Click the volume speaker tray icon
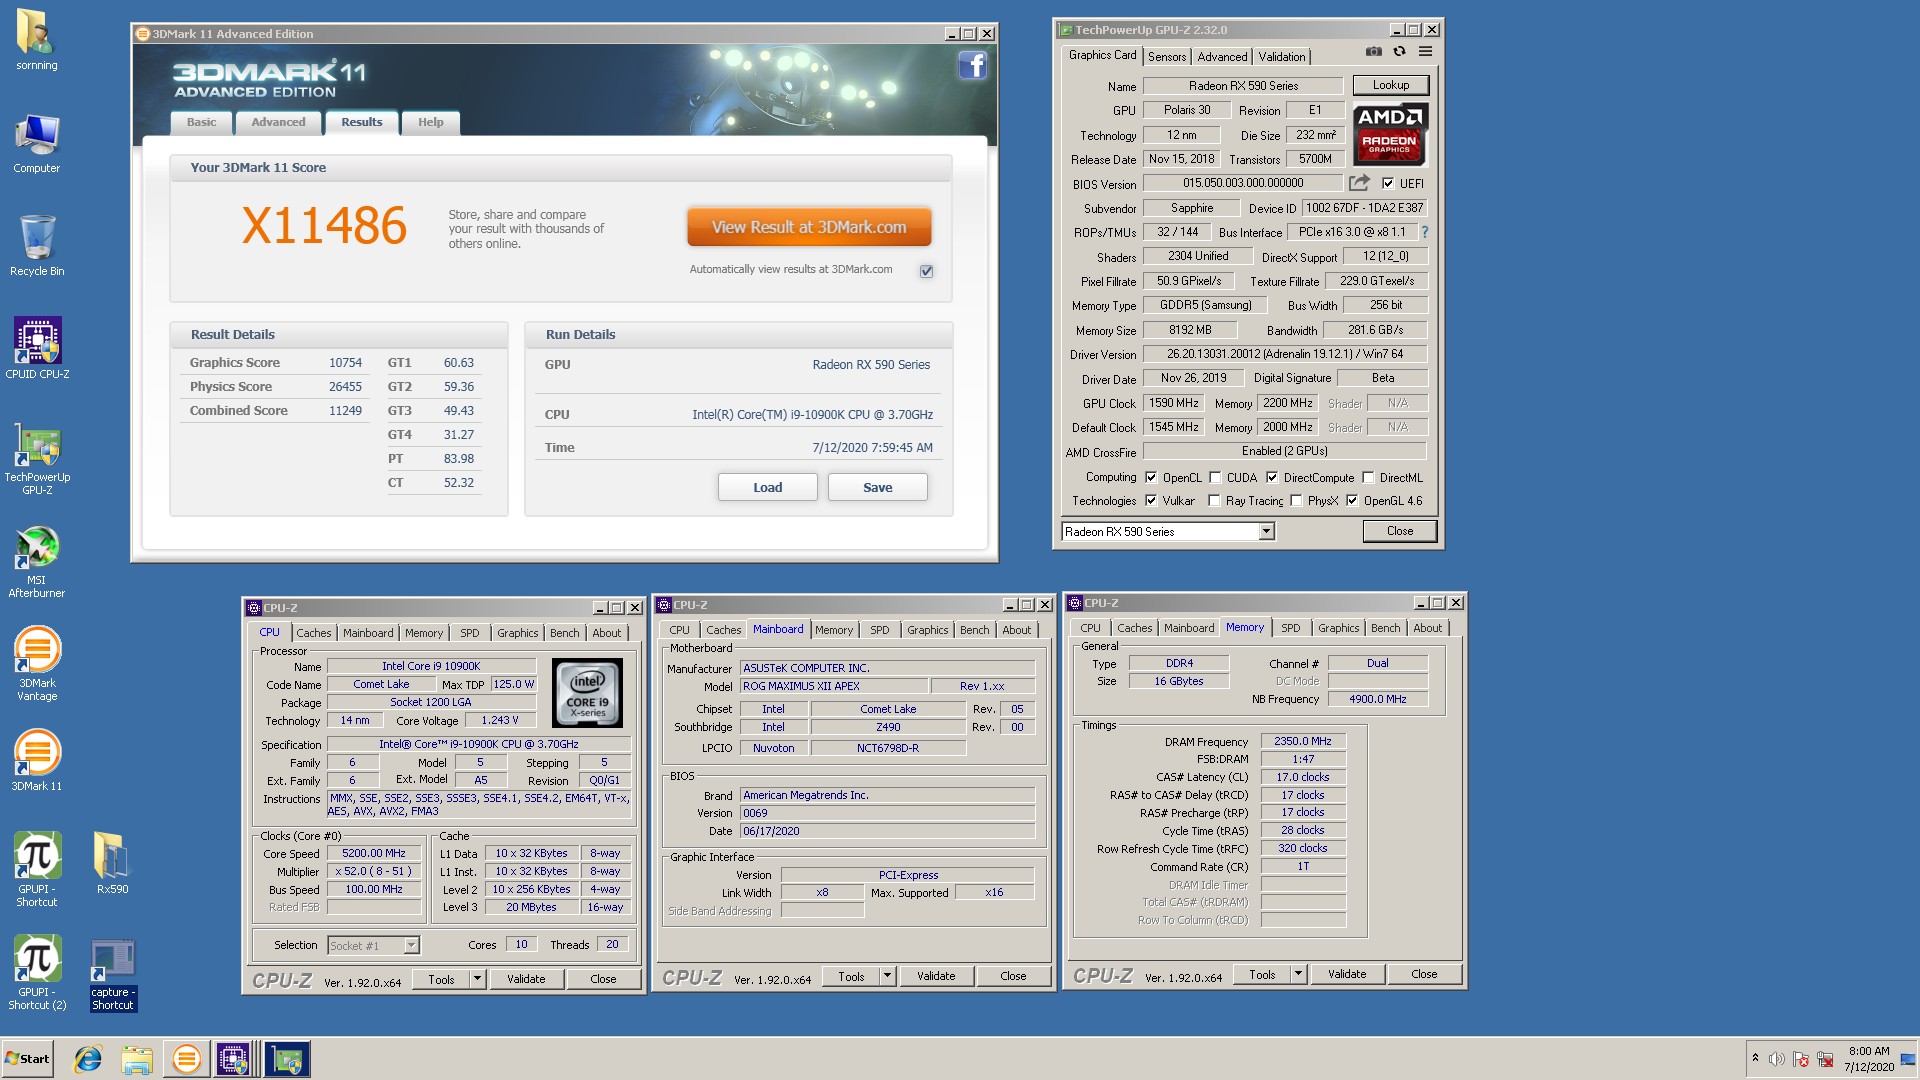Screen dimensions: 1920x1080 [x=1776, y=1059]
